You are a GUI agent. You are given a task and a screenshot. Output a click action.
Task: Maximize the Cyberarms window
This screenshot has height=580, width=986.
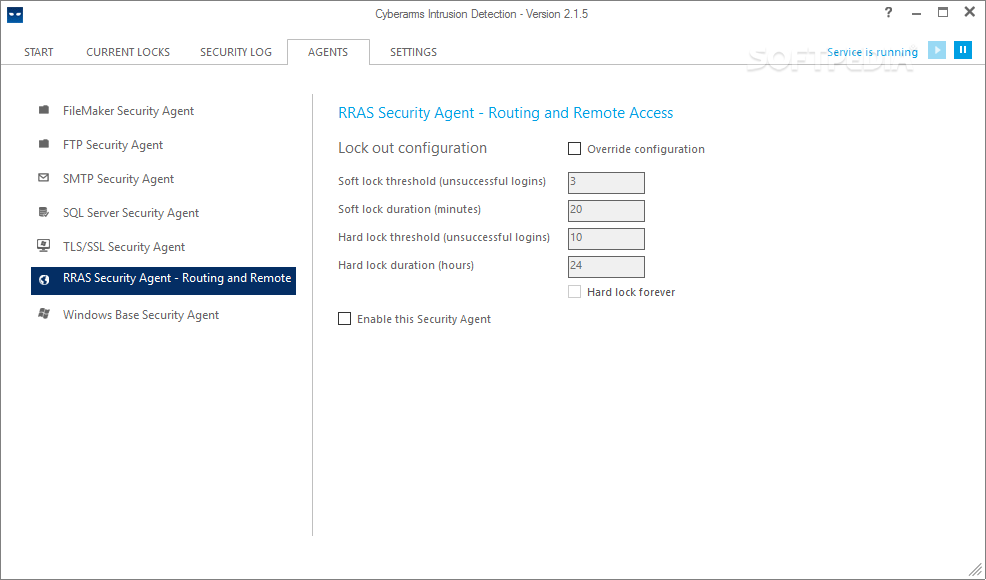(943, 13)
